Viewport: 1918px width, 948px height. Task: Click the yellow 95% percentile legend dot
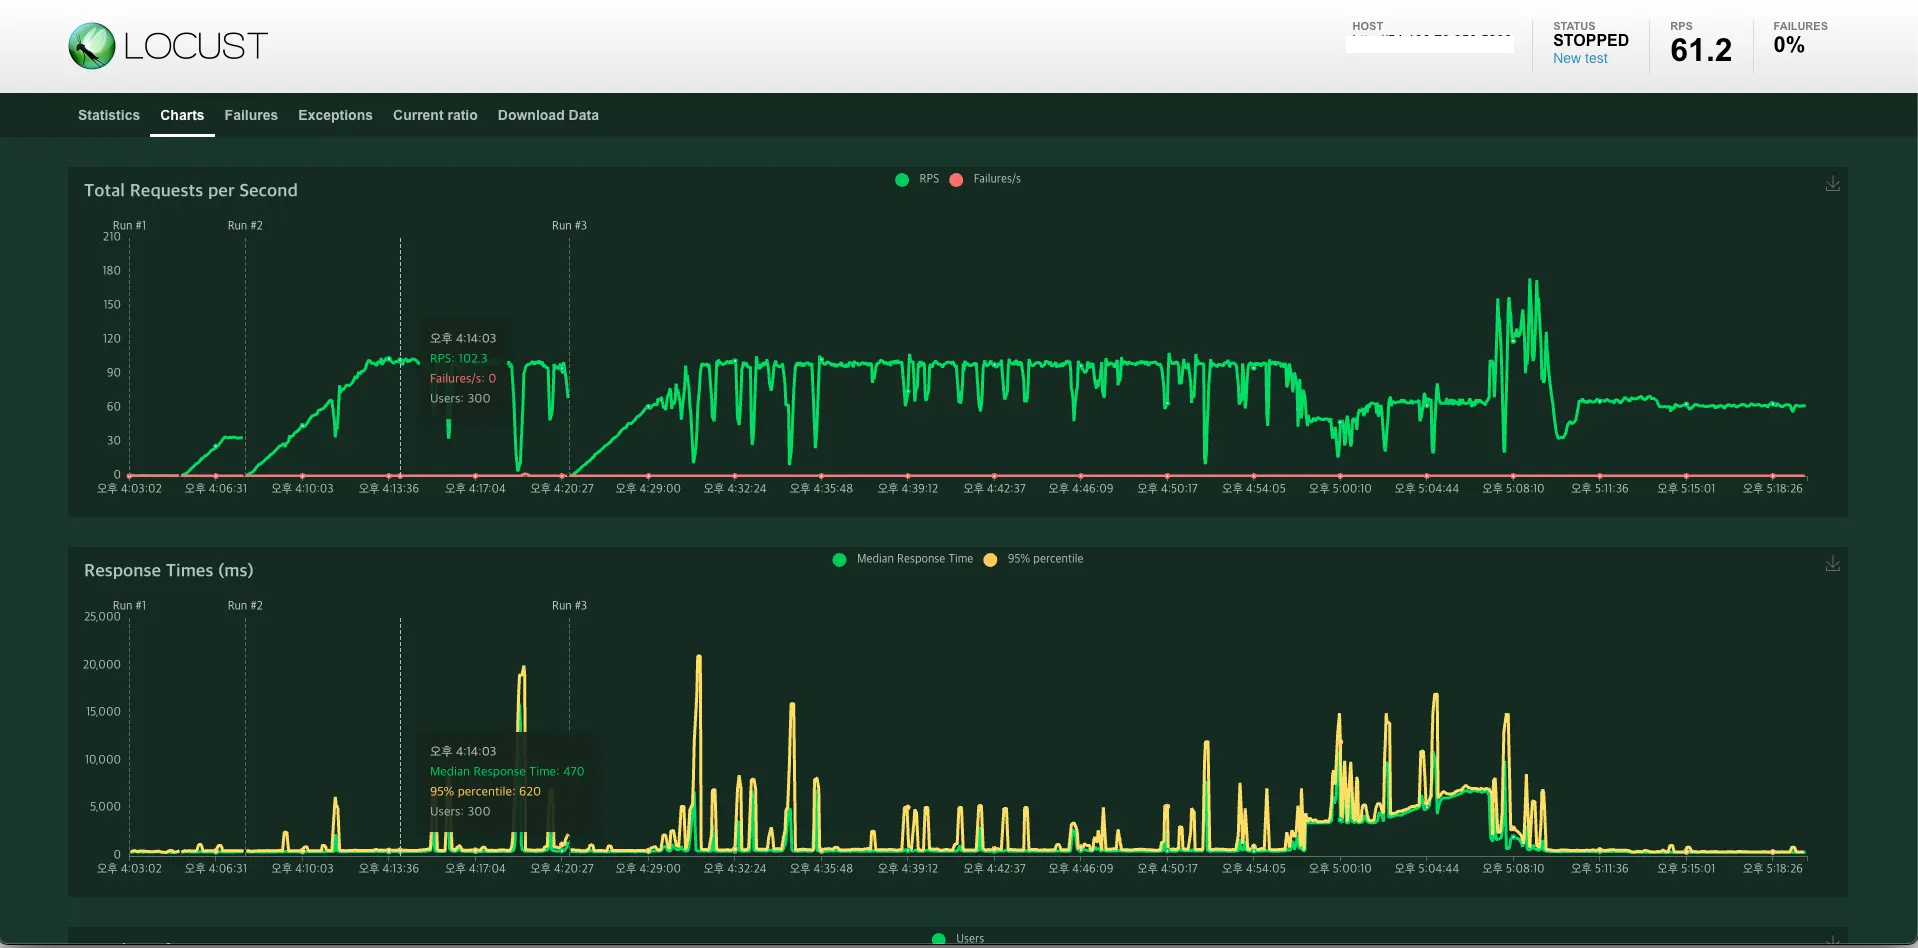click(990, 560)
